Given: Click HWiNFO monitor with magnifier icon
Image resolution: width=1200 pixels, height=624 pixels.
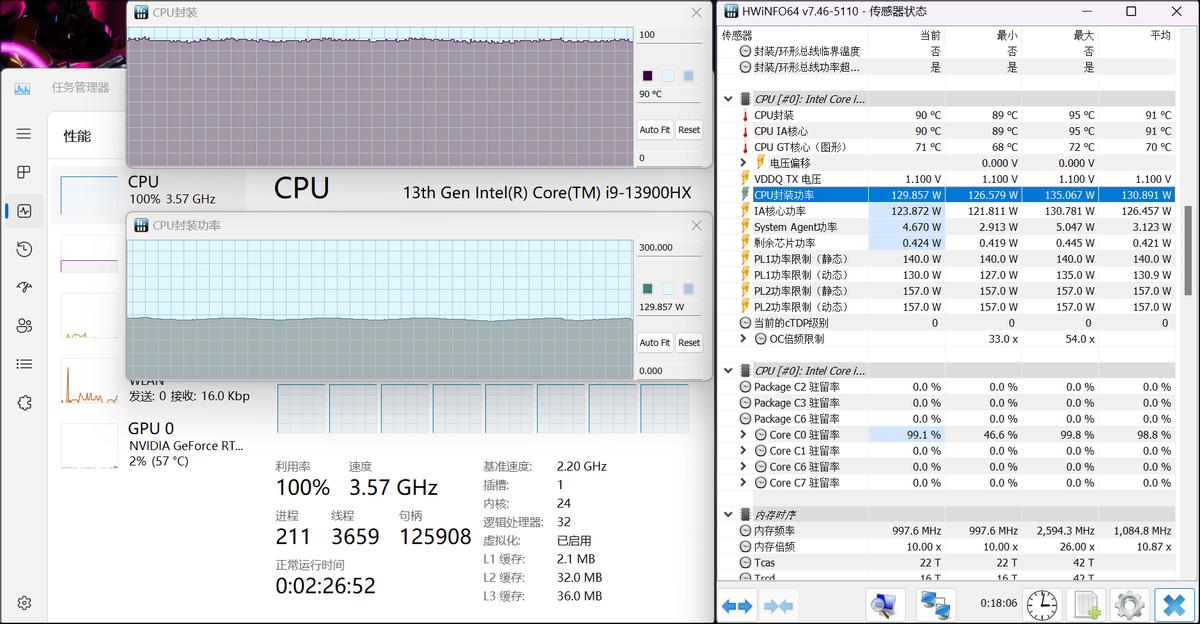Looking at the screenshot, I should [x=885, y=605].
